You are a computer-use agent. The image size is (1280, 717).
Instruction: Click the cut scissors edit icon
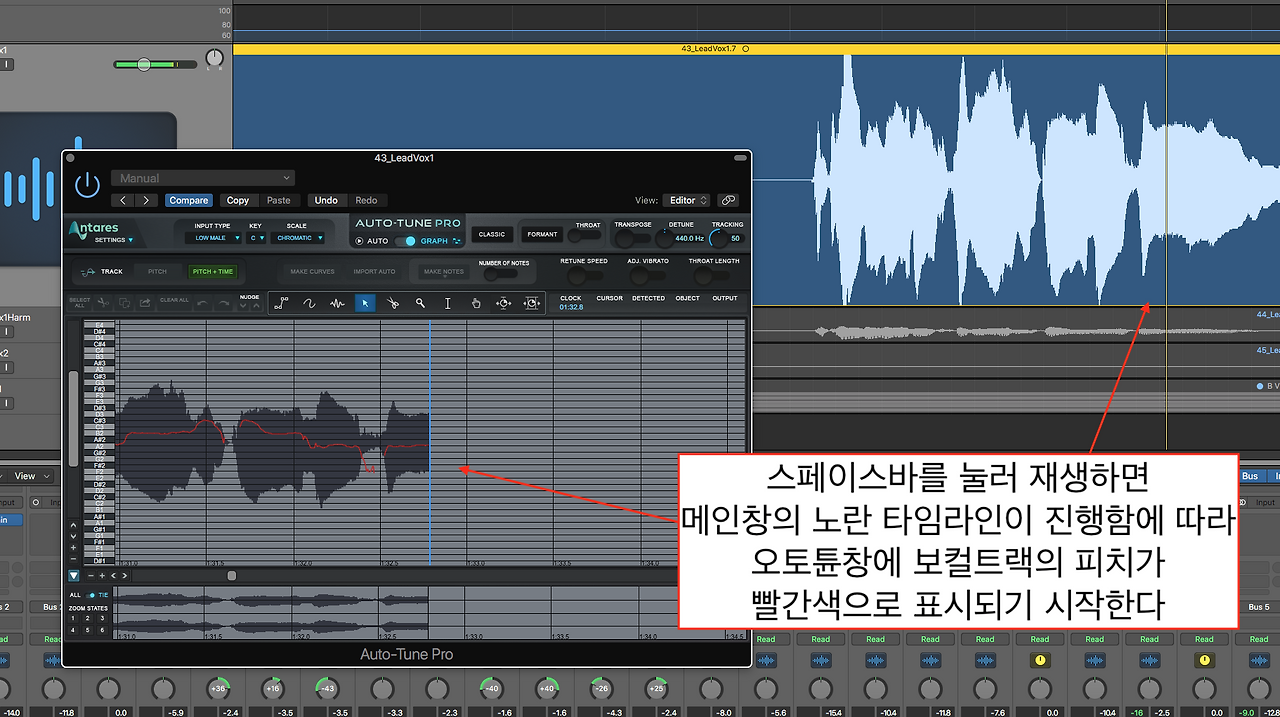coord(102,302)
